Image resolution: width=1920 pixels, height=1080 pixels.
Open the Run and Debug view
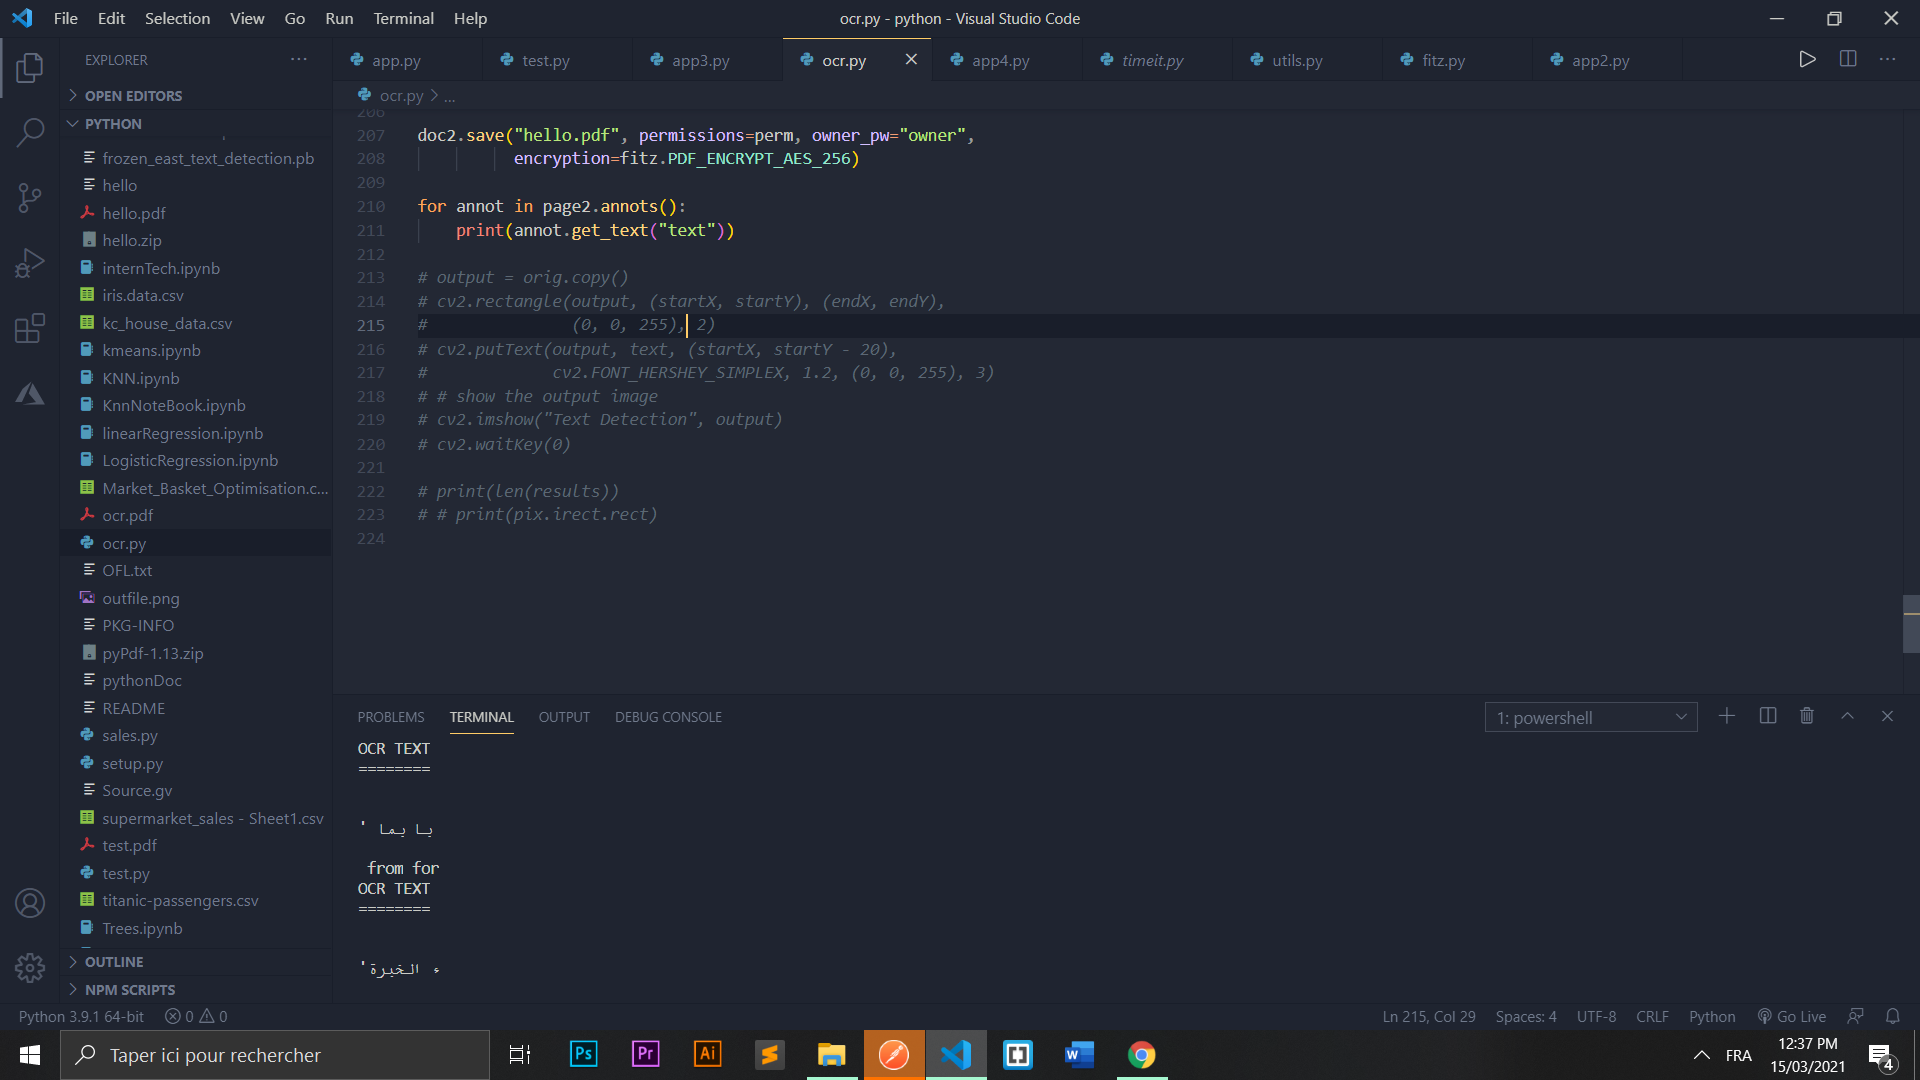coord(30,263)
